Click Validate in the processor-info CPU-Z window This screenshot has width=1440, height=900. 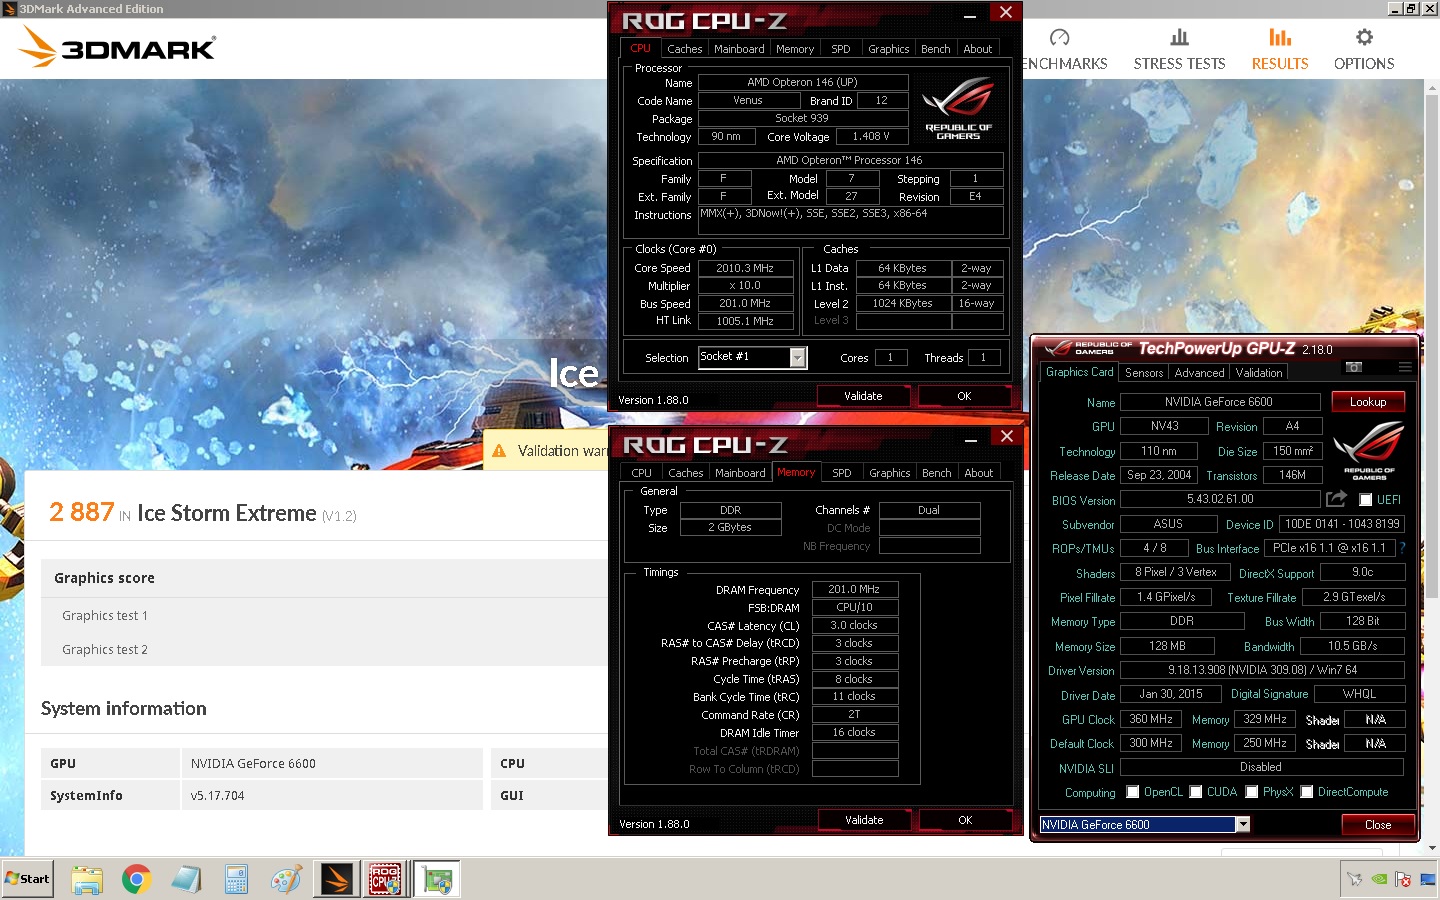tap(863, 396)
